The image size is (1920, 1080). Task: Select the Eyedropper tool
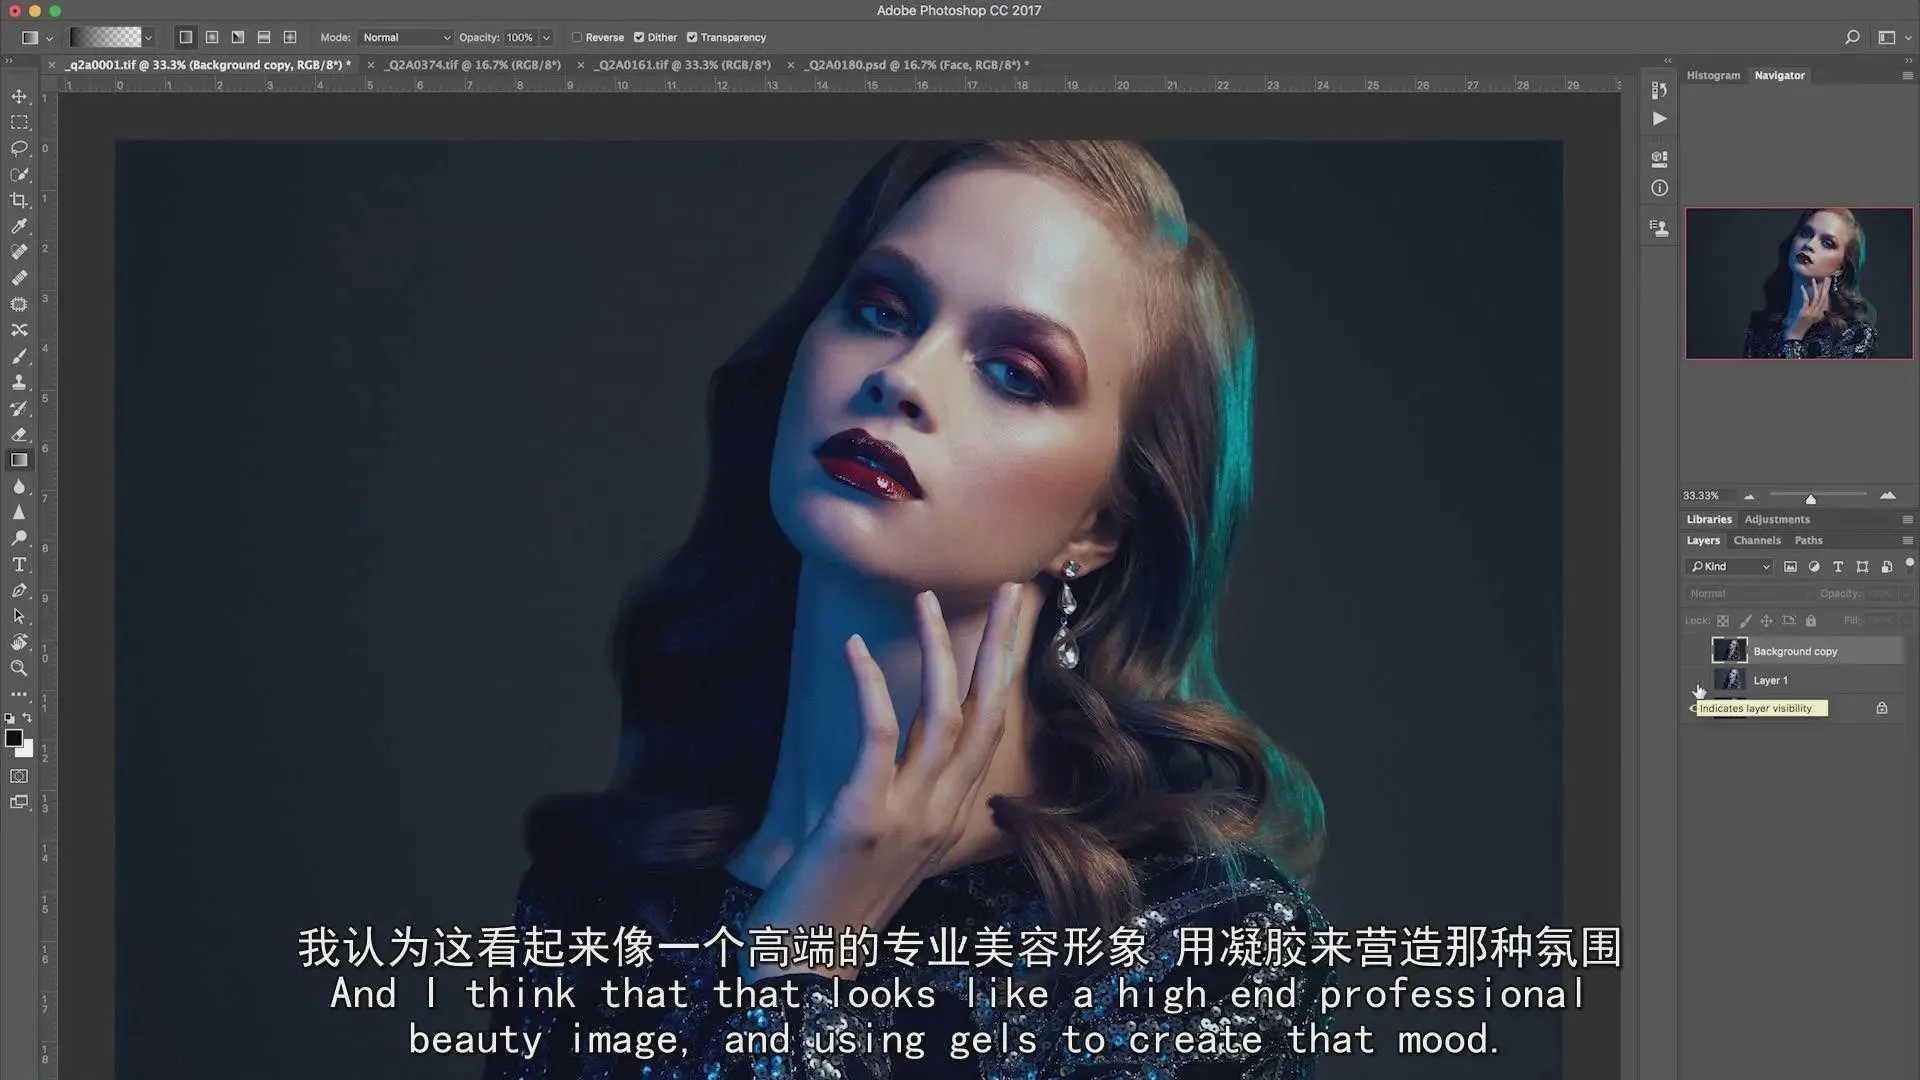pos(19,226)
